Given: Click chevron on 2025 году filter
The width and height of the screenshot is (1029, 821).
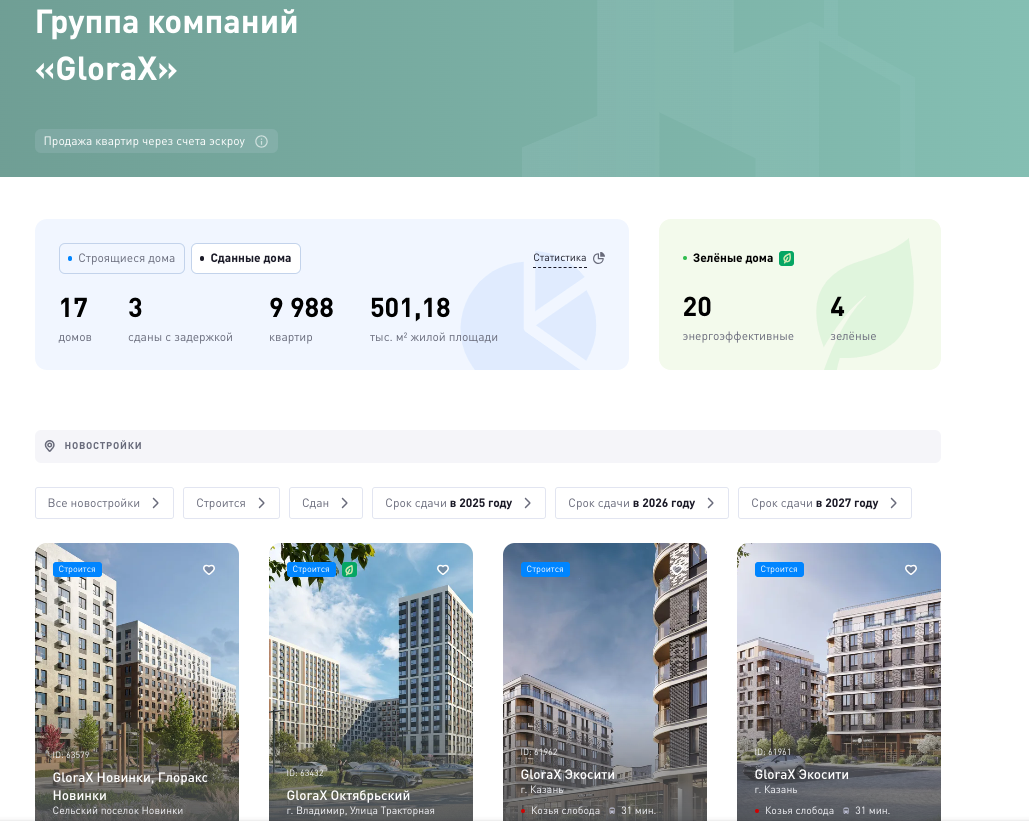Looking at the screenshot, I should (x=528, y=503).
